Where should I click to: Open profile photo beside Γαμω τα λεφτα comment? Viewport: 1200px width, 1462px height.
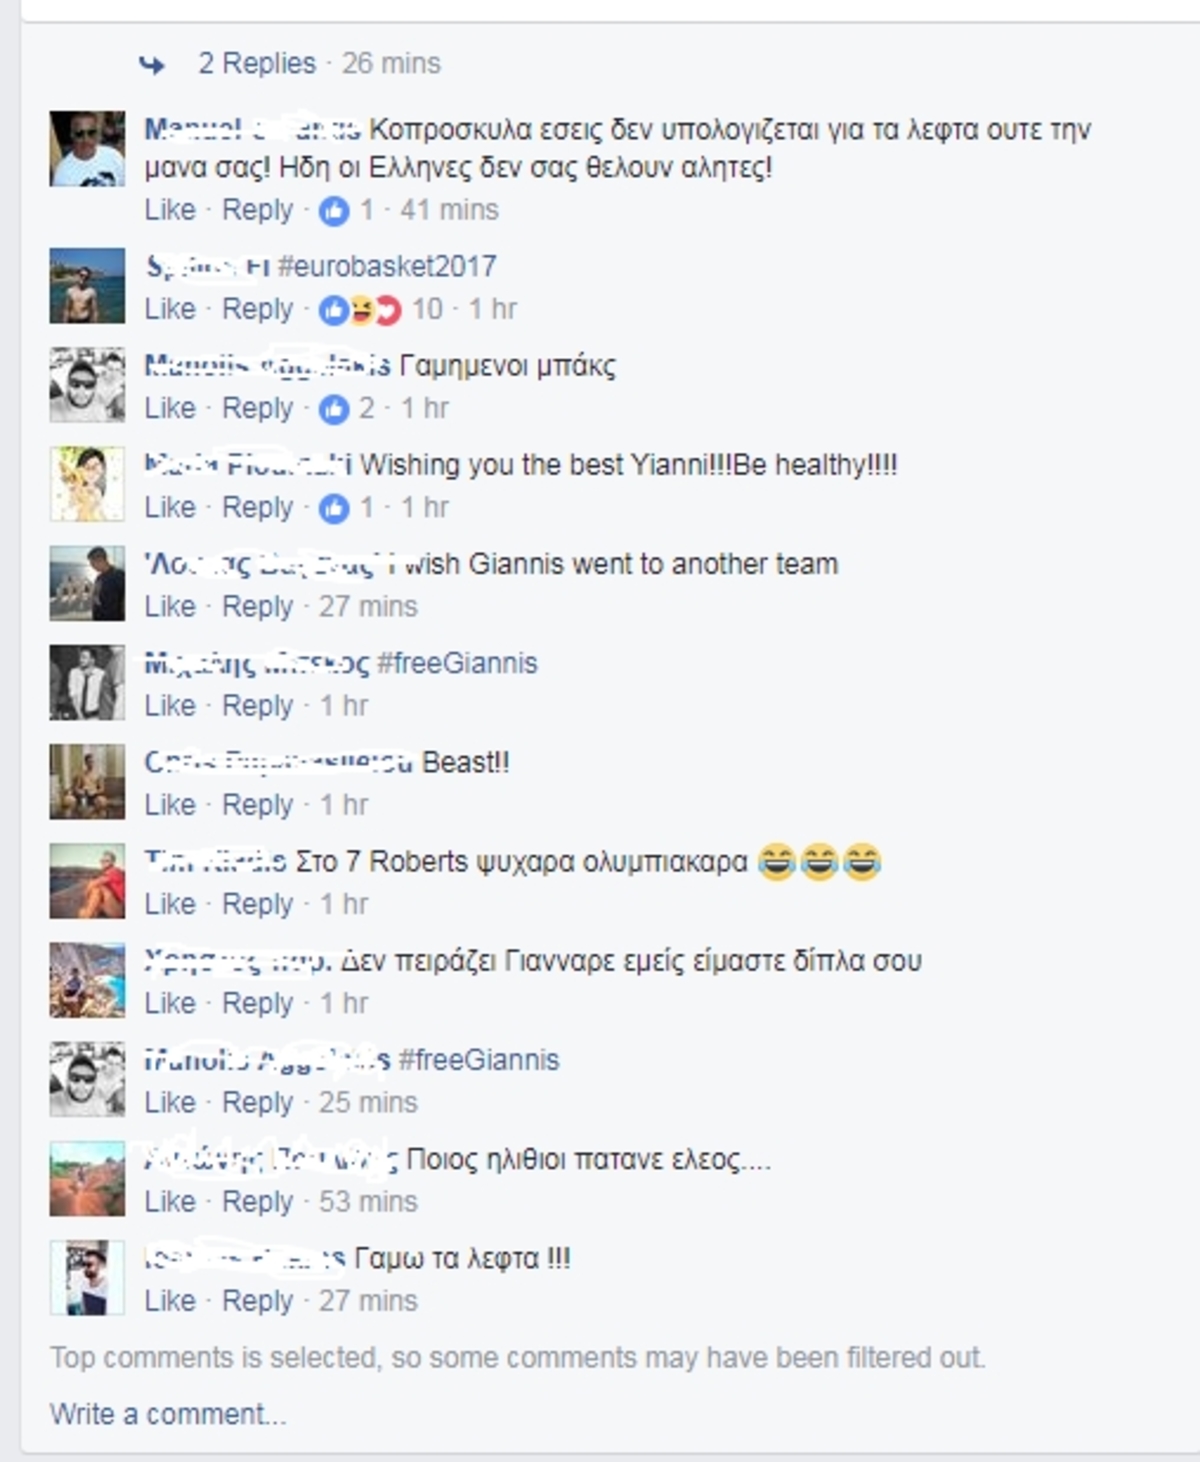click(88, 1278)
